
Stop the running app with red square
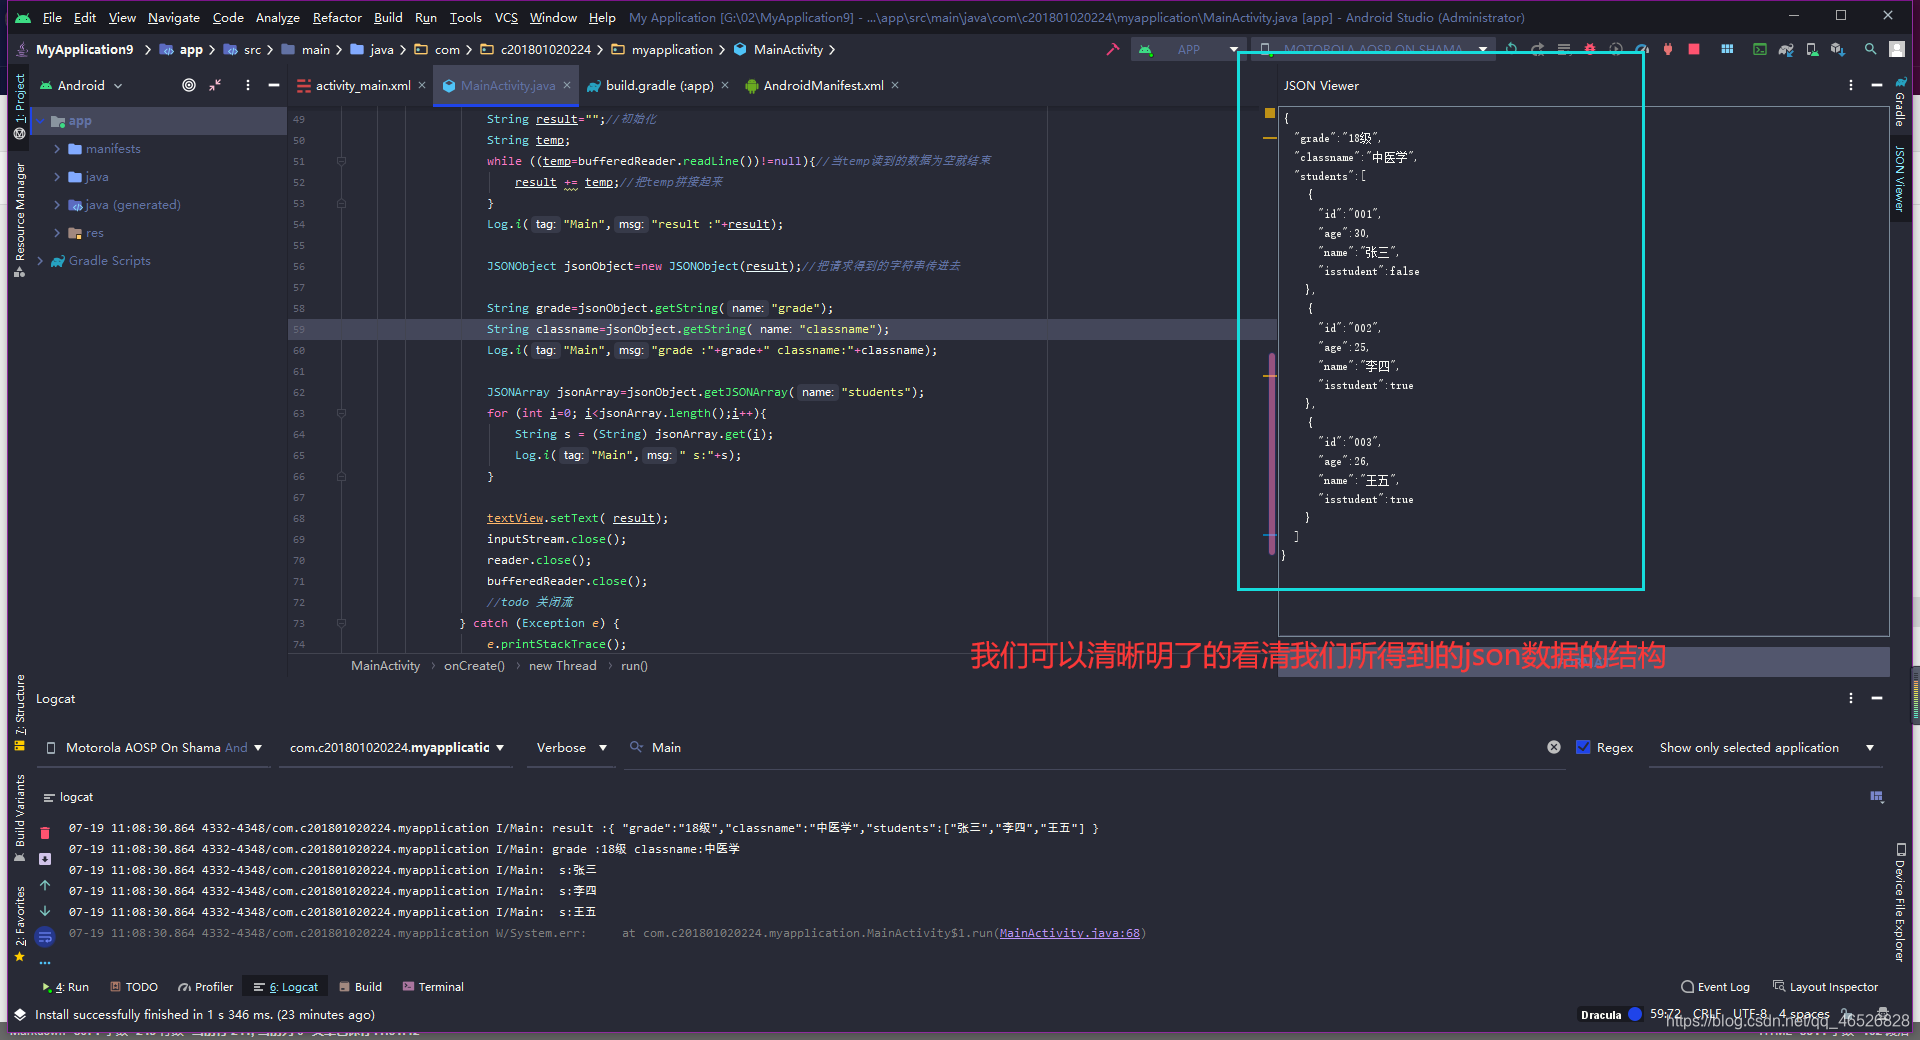tap(1694, 49)
